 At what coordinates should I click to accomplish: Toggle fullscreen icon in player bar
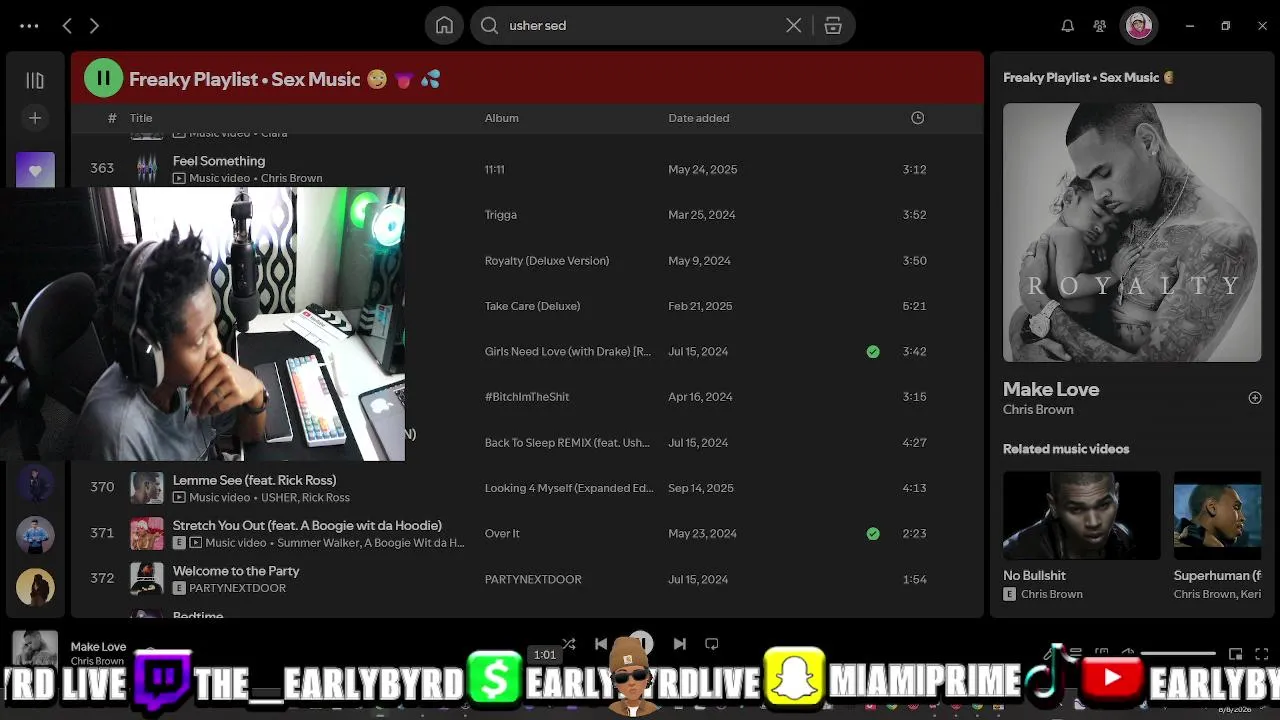point(1262,654)
